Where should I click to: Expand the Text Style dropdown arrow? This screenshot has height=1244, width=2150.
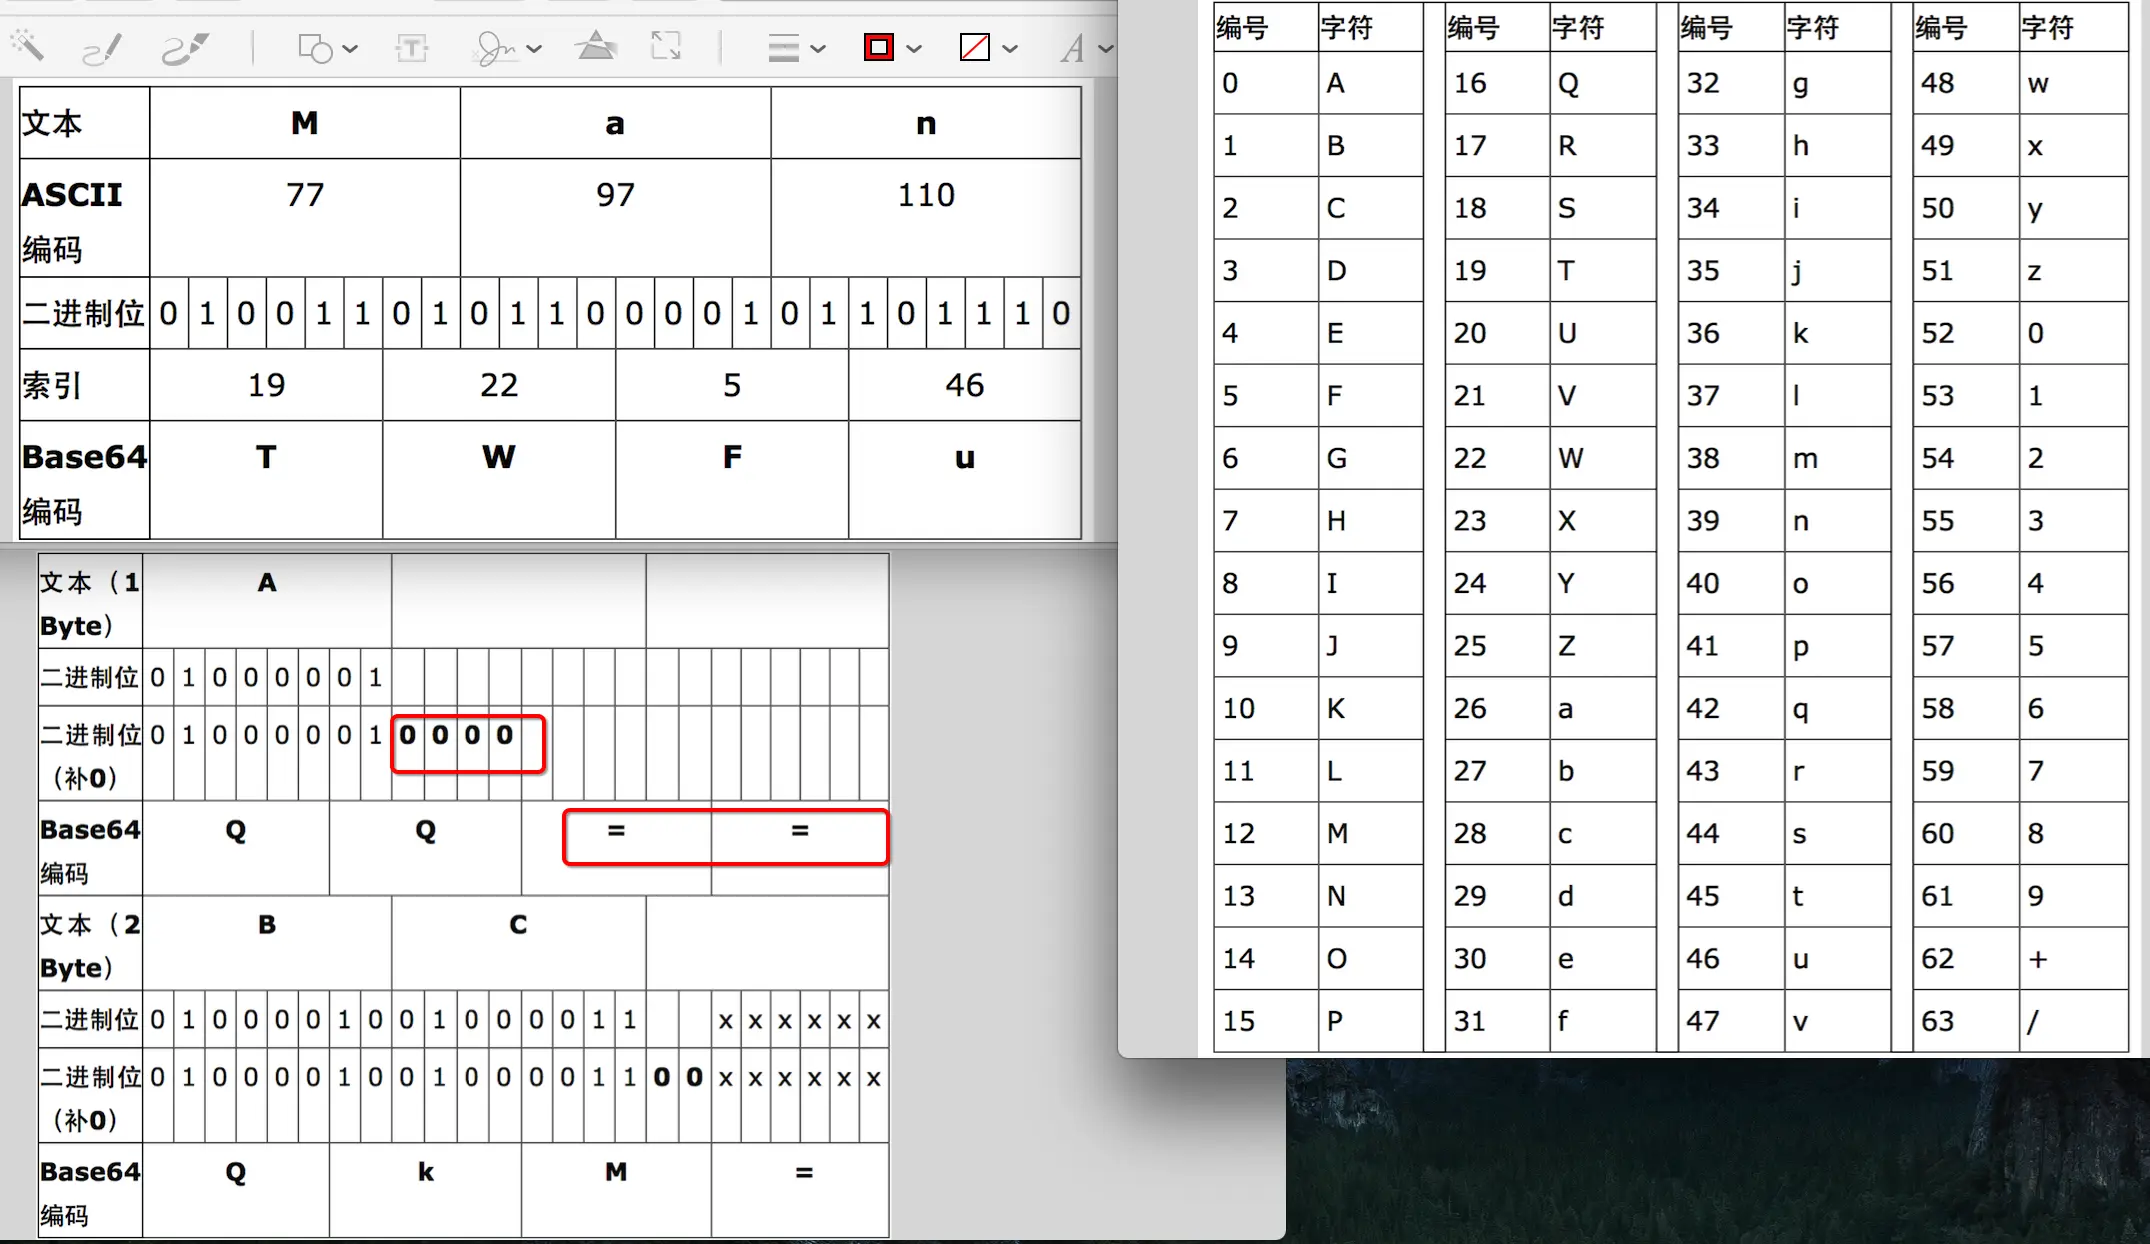tap(1104, 48)
